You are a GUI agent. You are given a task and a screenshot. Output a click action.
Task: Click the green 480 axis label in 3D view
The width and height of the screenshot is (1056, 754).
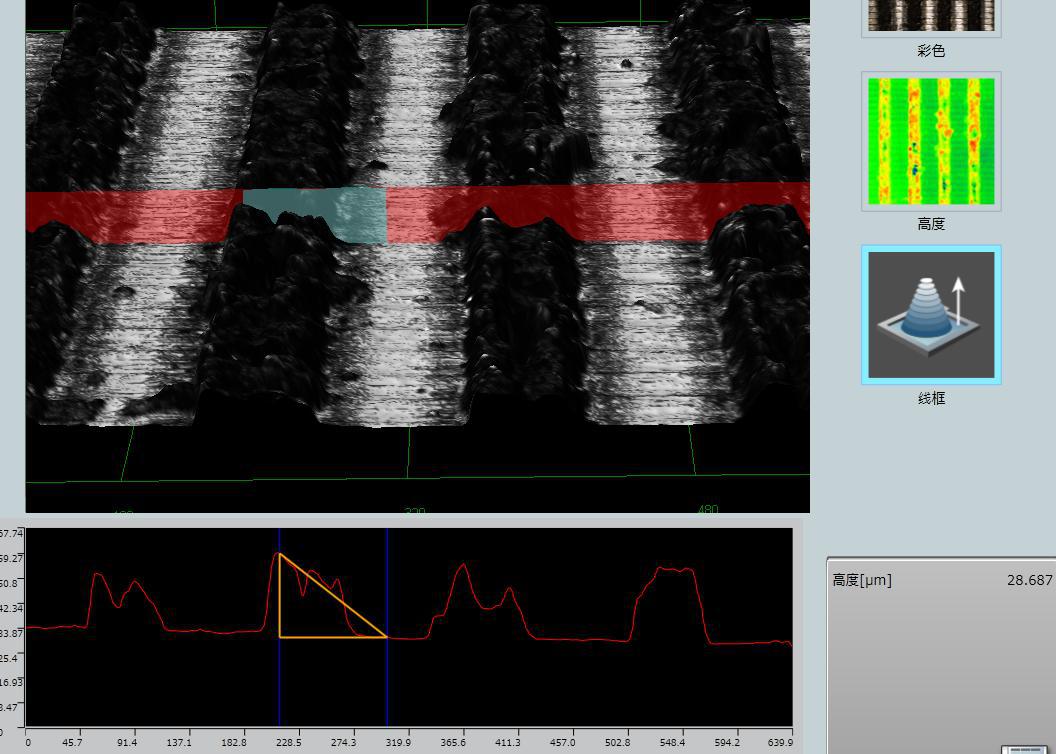707,509
